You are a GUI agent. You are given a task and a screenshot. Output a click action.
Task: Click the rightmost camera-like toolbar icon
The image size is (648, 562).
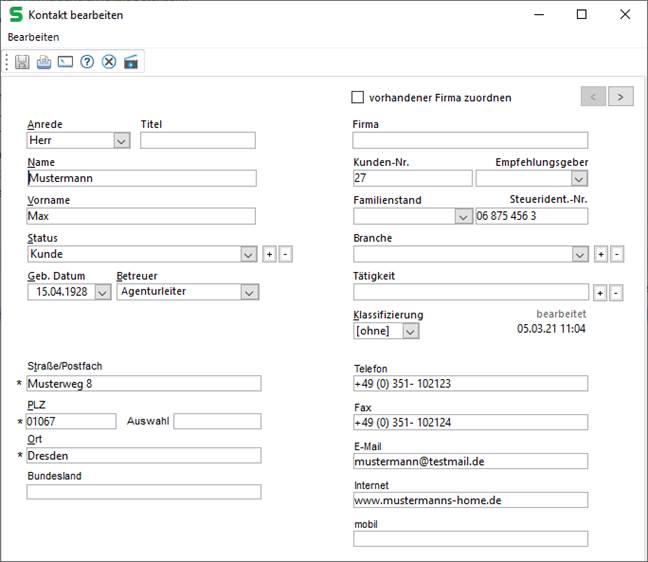pos(131,62)
